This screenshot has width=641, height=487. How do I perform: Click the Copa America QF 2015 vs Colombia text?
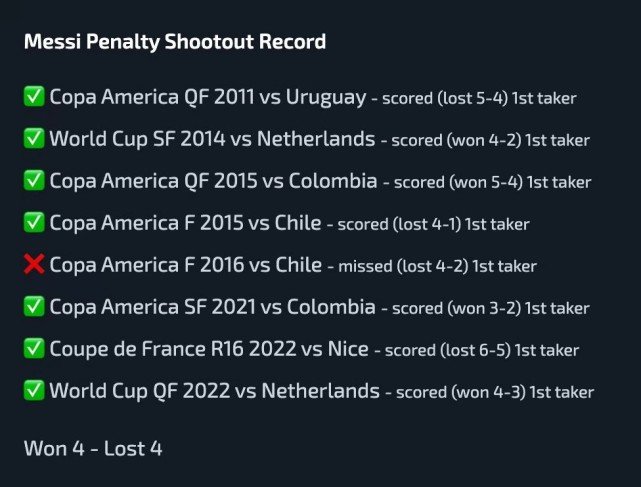[x=213, y=182]
